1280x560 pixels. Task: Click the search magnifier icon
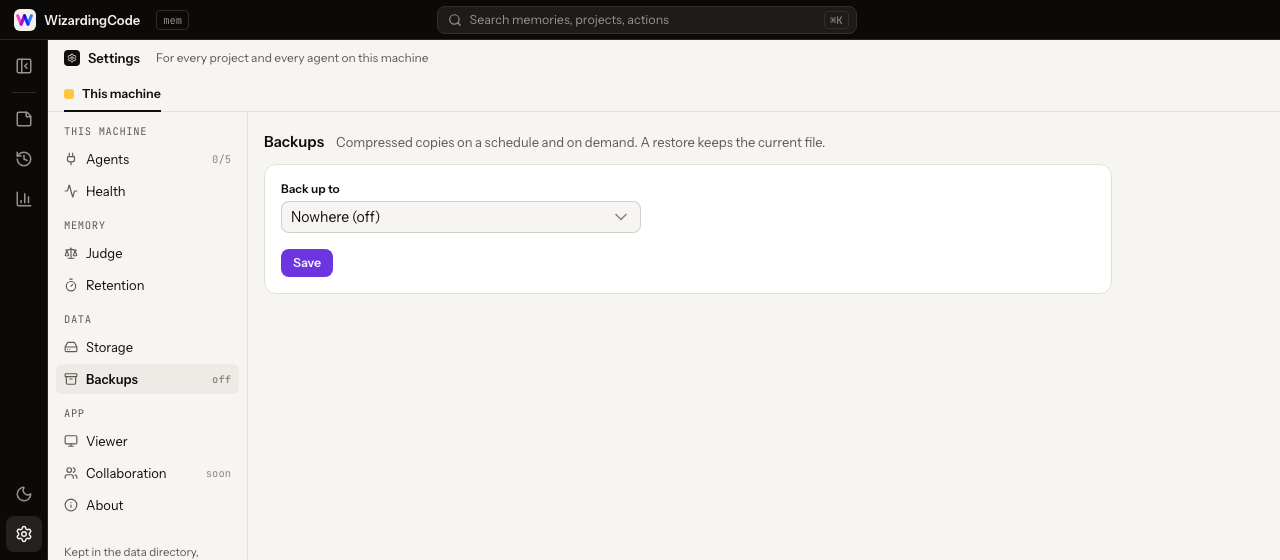pos(455,20)
